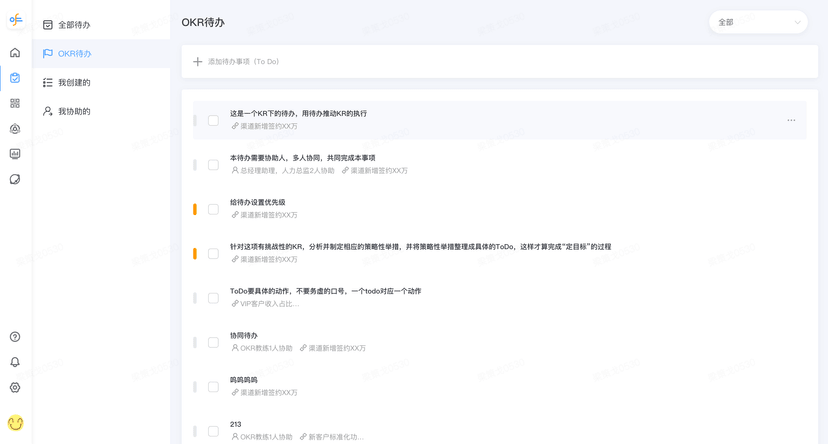This screenshot has height=444, width=828.
Task: Open todo titled 'ToDo要具体的动作'
Action: coord(325,291)
